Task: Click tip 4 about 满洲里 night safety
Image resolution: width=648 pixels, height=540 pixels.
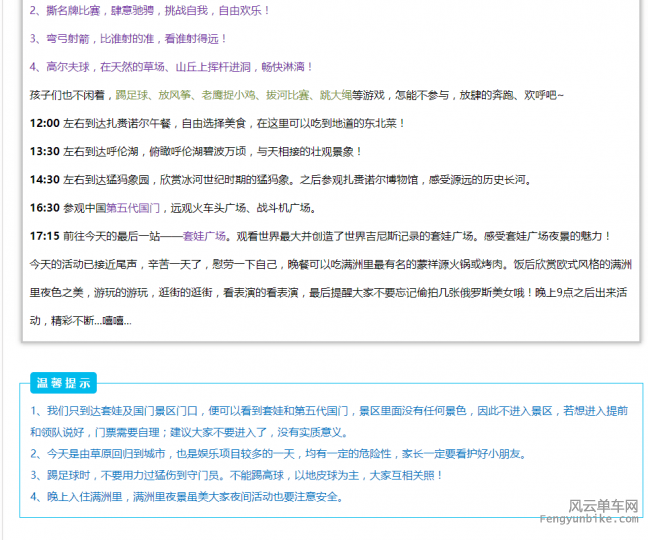Action: pyautogui.click(x=187, y=496)
